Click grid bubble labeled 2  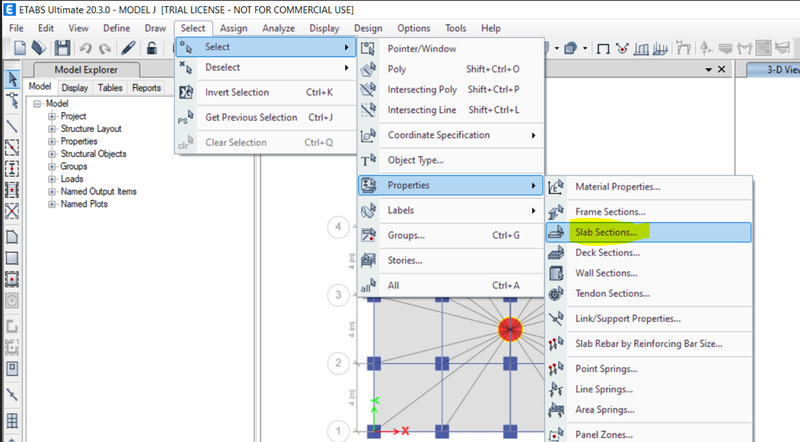[x=338, y=363]
